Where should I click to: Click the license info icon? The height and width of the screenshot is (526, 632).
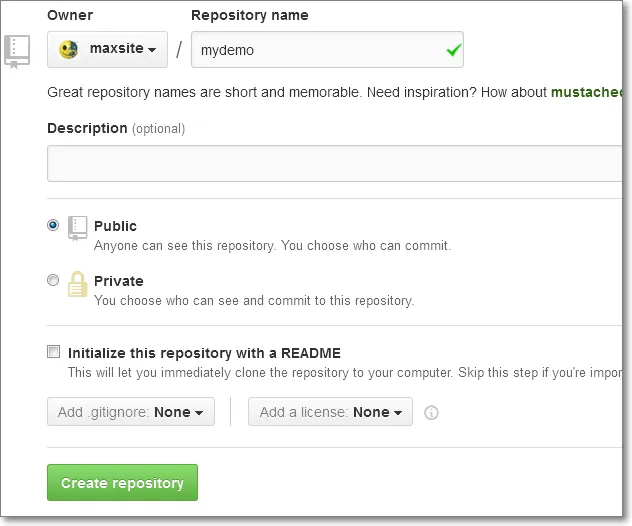pyautogui.click(x=431, y=412)
